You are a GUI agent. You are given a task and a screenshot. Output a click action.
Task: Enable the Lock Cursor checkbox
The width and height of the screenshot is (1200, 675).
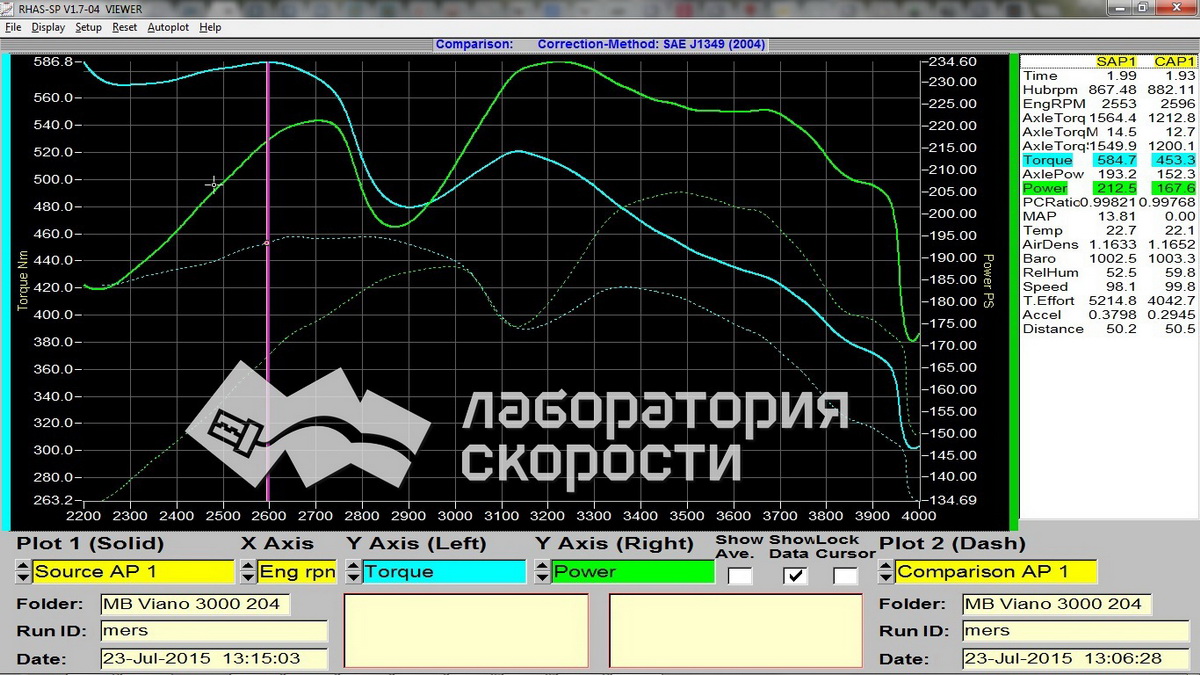[x=845, y=575]
